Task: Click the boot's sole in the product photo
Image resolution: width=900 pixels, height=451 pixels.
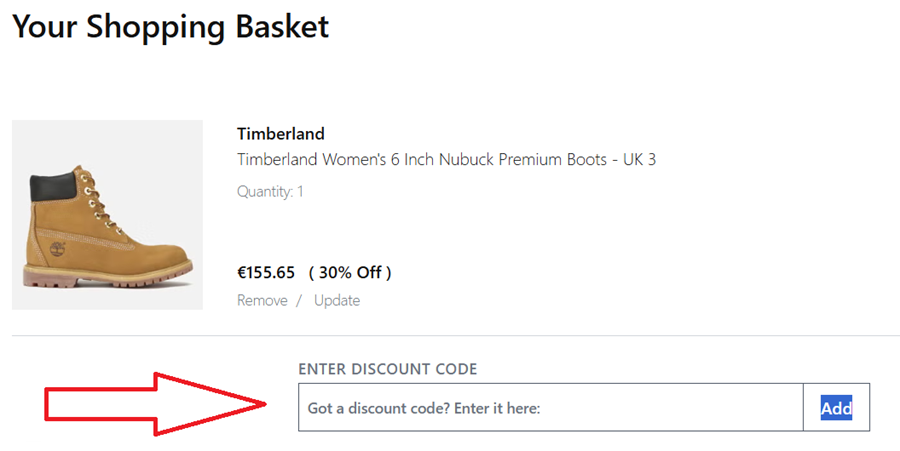Action: point(110,277)
